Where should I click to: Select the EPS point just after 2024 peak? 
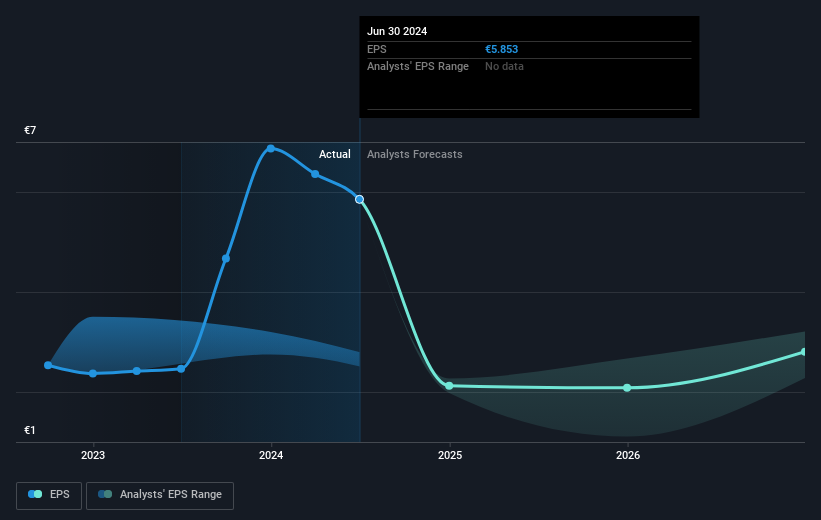pyautogui.click(x=315, y=174)
